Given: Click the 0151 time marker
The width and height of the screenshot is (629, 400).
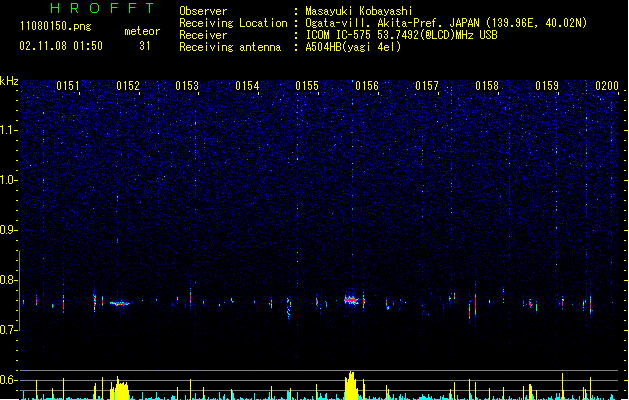Looking at the screenshot, I should [68, 86].
